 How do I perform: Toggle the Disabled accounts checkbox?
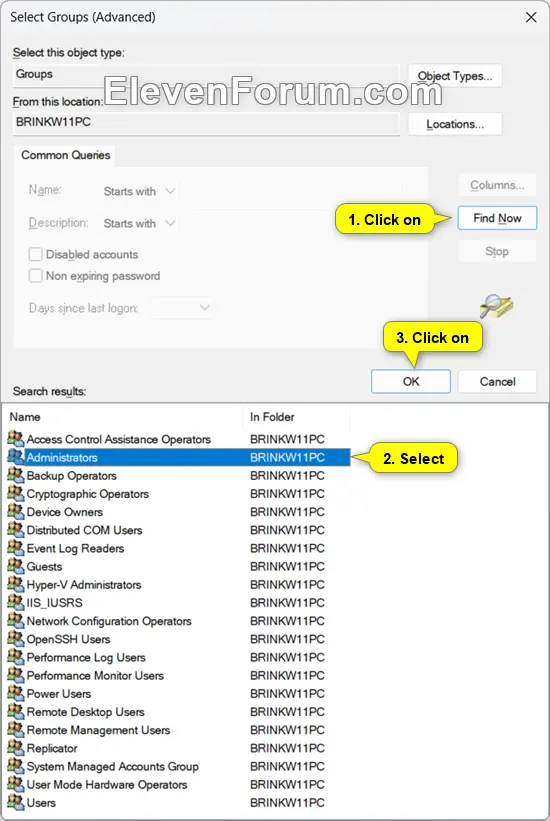coord(36,254)
